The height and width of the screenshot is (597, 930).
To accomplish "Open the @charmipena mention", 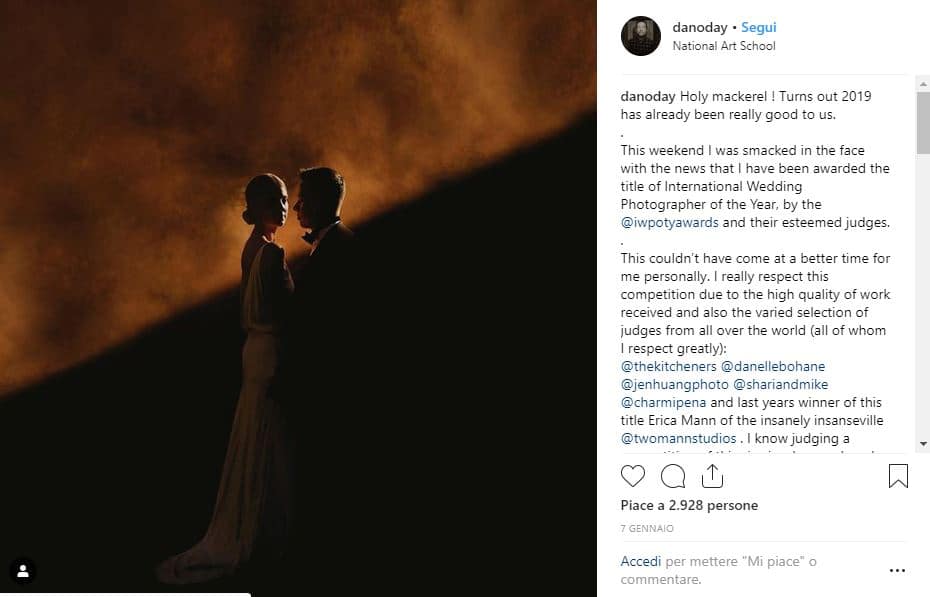I will (664, 402).
